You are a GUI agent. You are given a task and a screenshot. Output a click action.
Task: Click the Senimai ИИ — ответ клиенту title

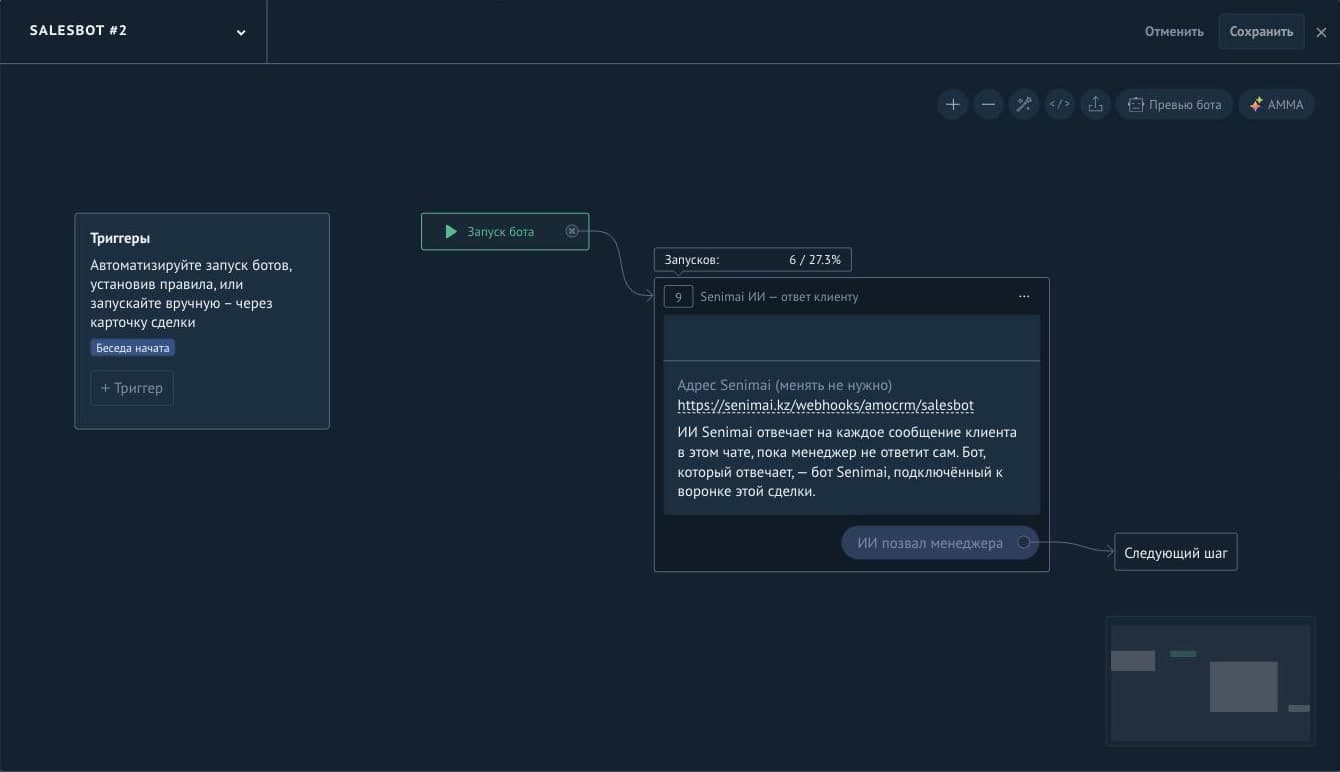[779, 297]
